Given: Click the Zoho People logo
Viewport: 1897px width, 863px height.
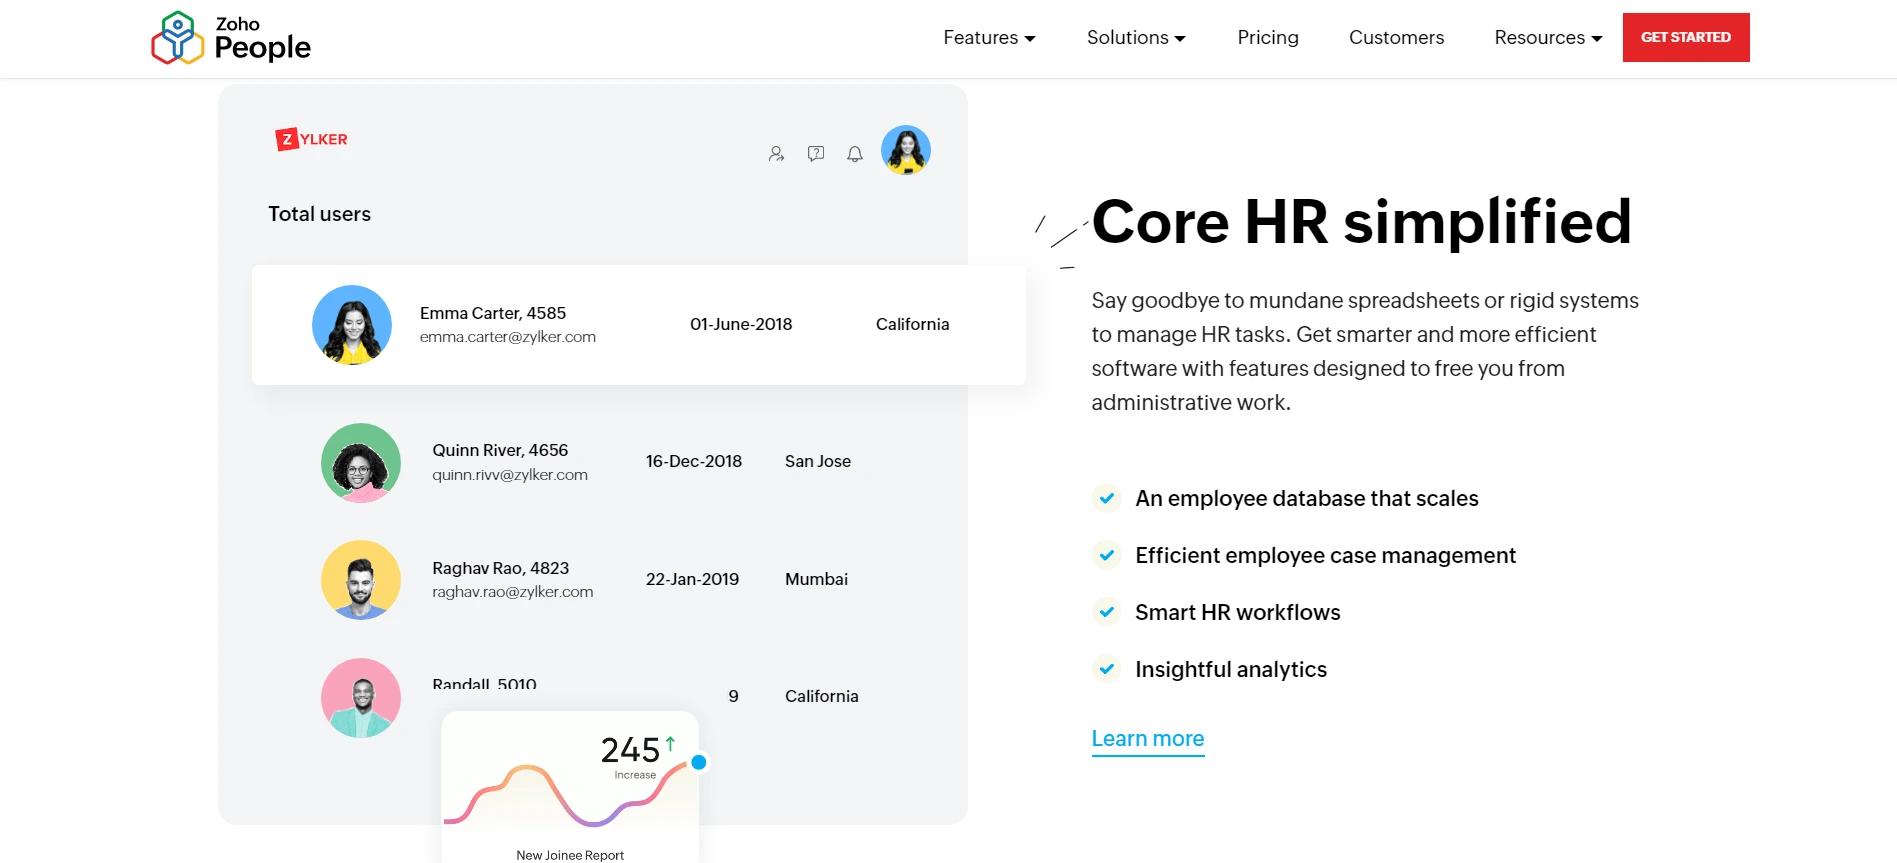Looking at the screenshot, I should [x=231, y=38].
